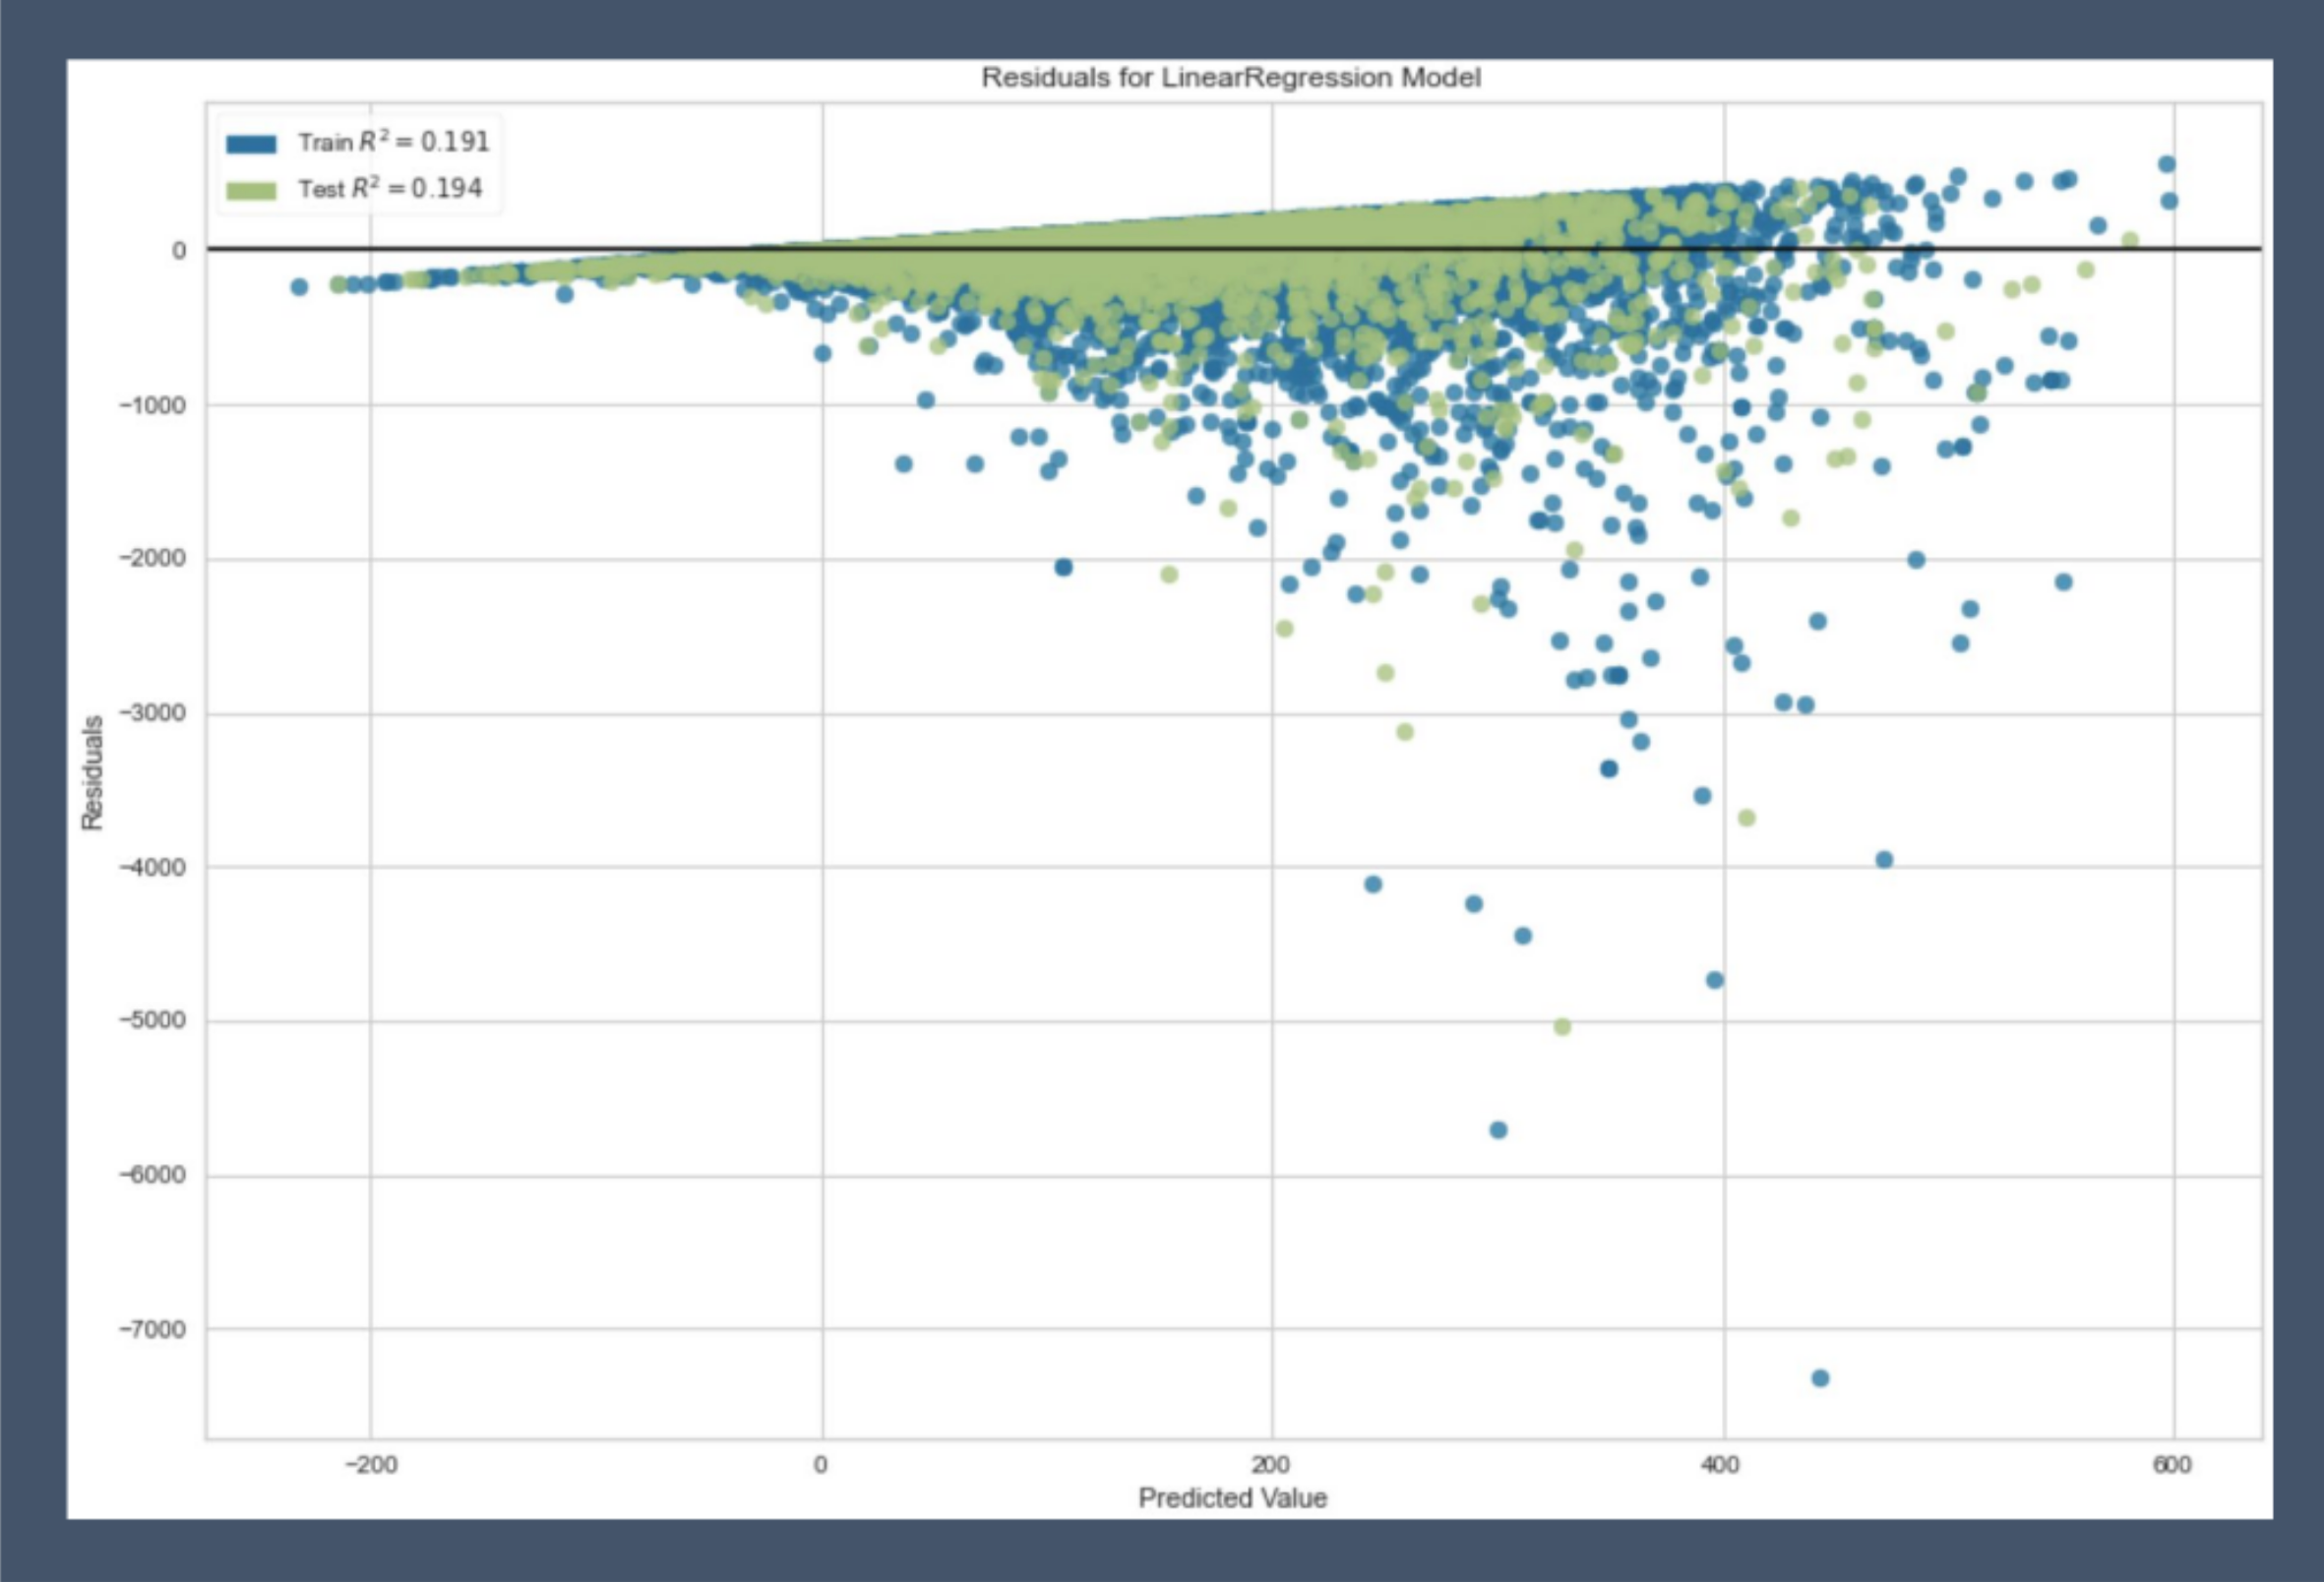Viewport: 2324px width, 1582px height.
Task: Click the chart title Residuals for LinearRegression Model
Action: (x=1230, y=78)
